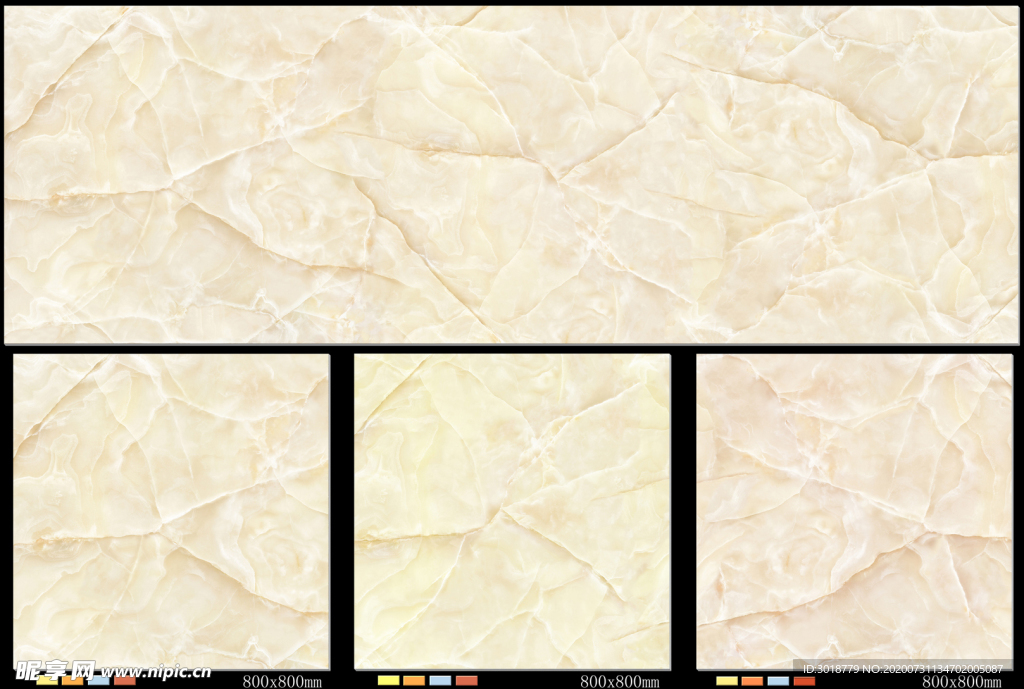The height and width of the screenshot is (689, 1024).
Task: Select the right pinkish square tile sample
Action: pos(854,511)
